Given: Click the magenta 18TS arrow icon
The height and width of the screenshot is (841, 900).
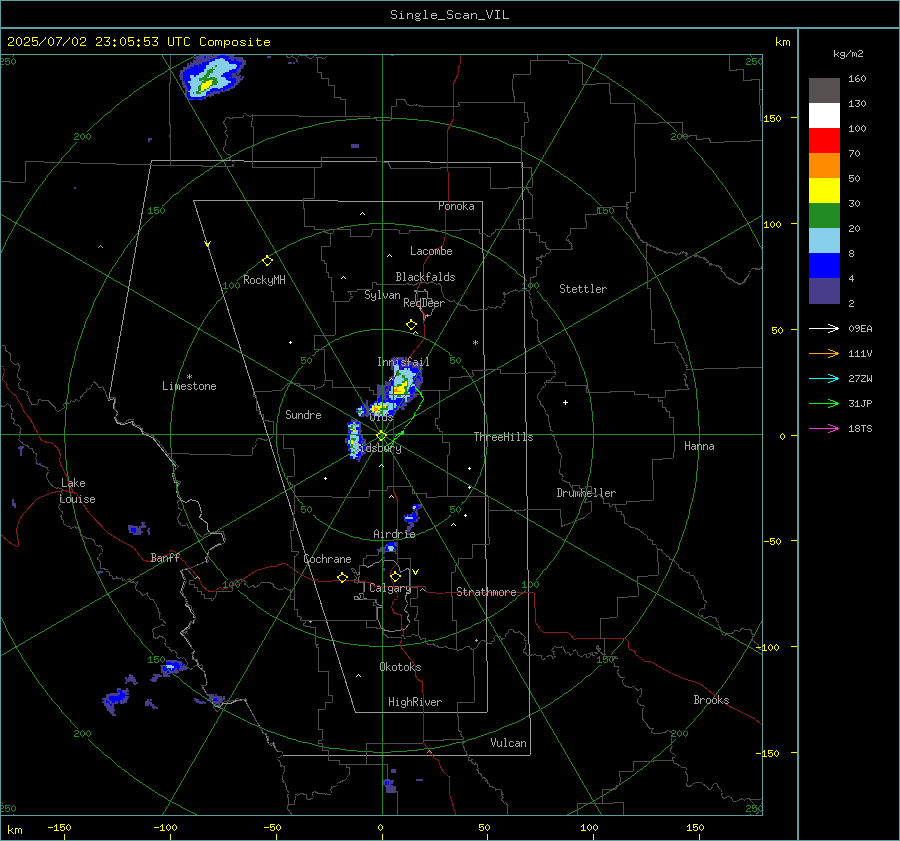Looking at the screenshot, I should click(x=824, y=428).
